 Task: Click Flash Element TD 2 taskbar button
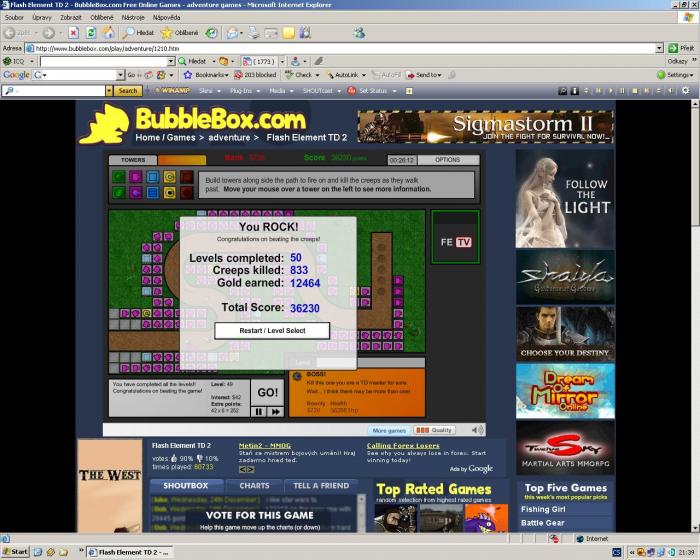coord(129,552)
